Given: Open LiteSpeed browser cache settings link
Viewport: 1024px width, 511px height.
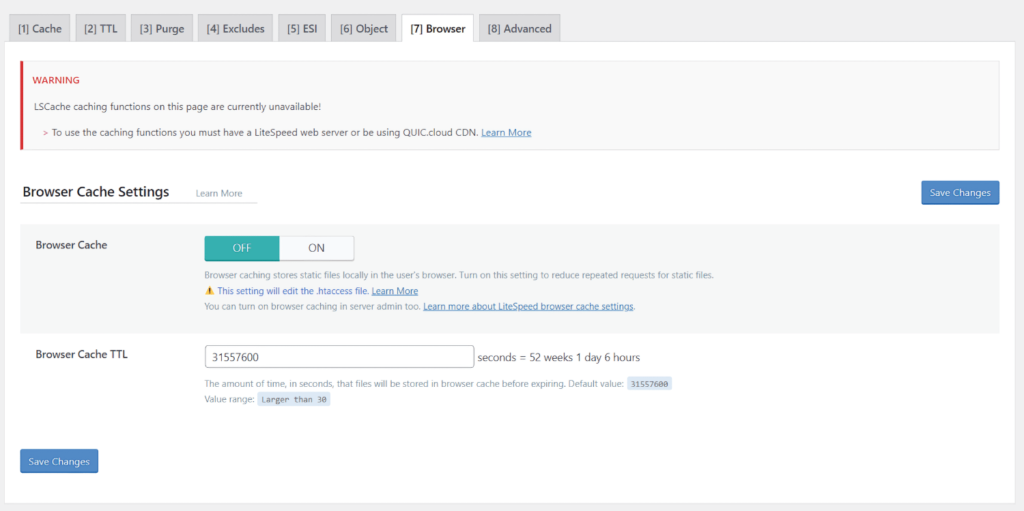Looking at the screenshot, I should pyautogui.click(x=528, y=306).
